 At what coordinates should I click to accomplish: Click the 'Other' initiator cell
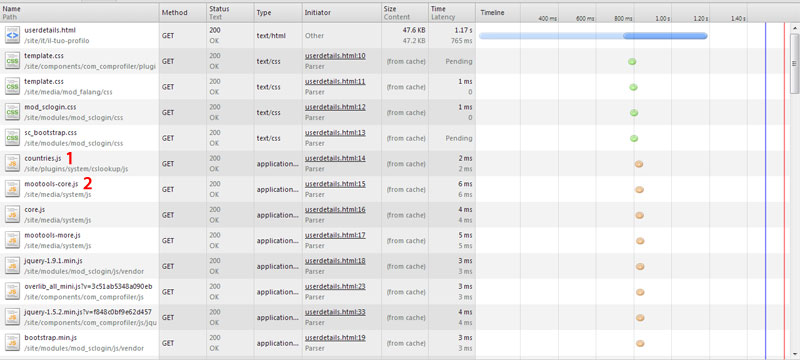tap(314, 36)
